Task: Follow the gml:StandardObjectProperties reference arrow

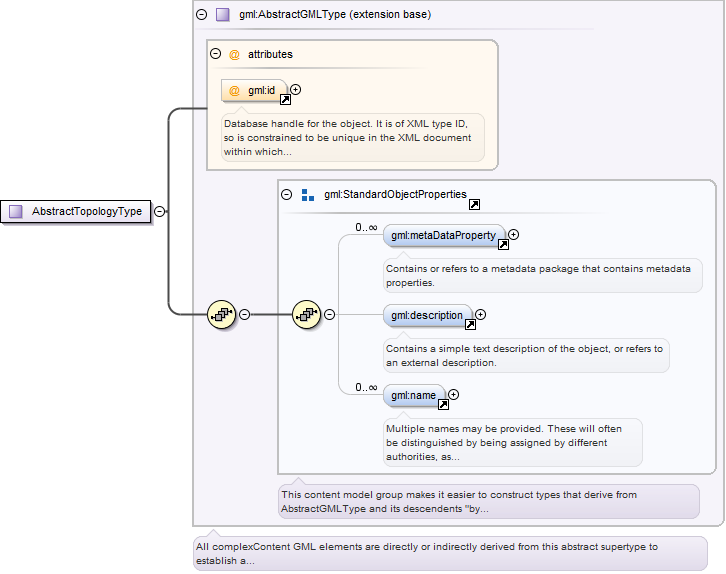Action: (x=474, y=205)
